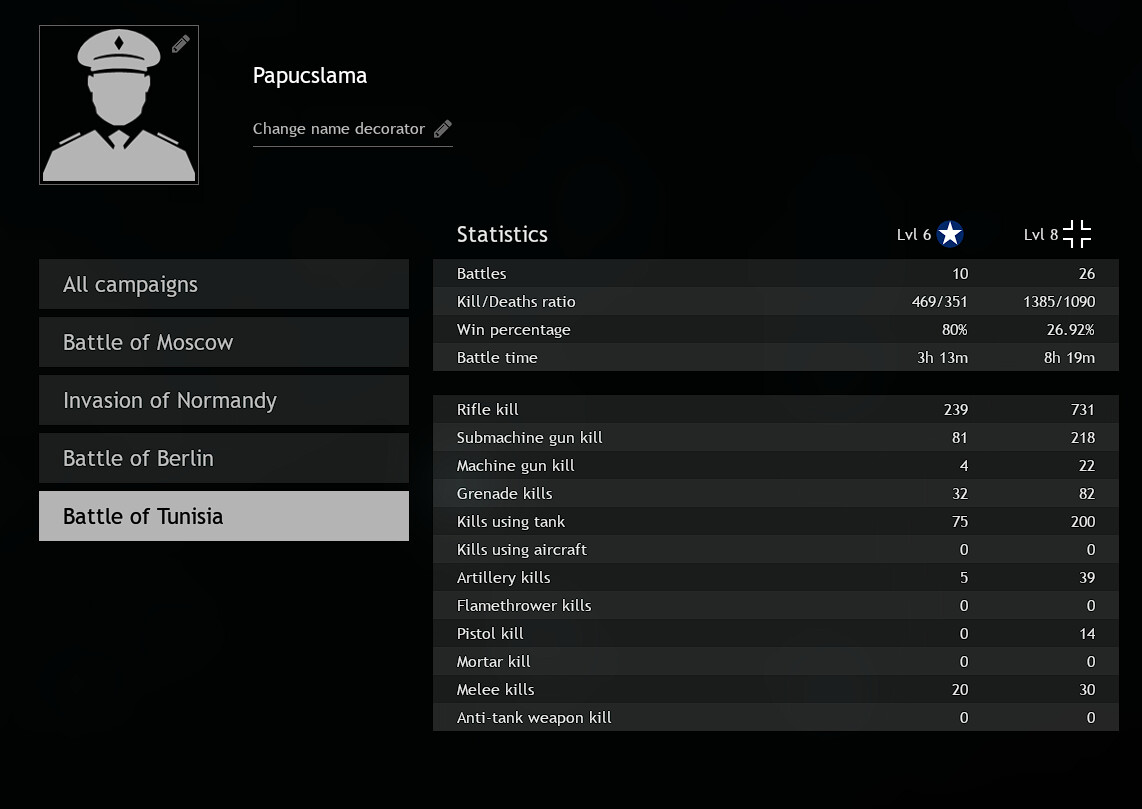Click the Win percentage statistics row
Screen dimensions: 1142x809
(776, 329)
